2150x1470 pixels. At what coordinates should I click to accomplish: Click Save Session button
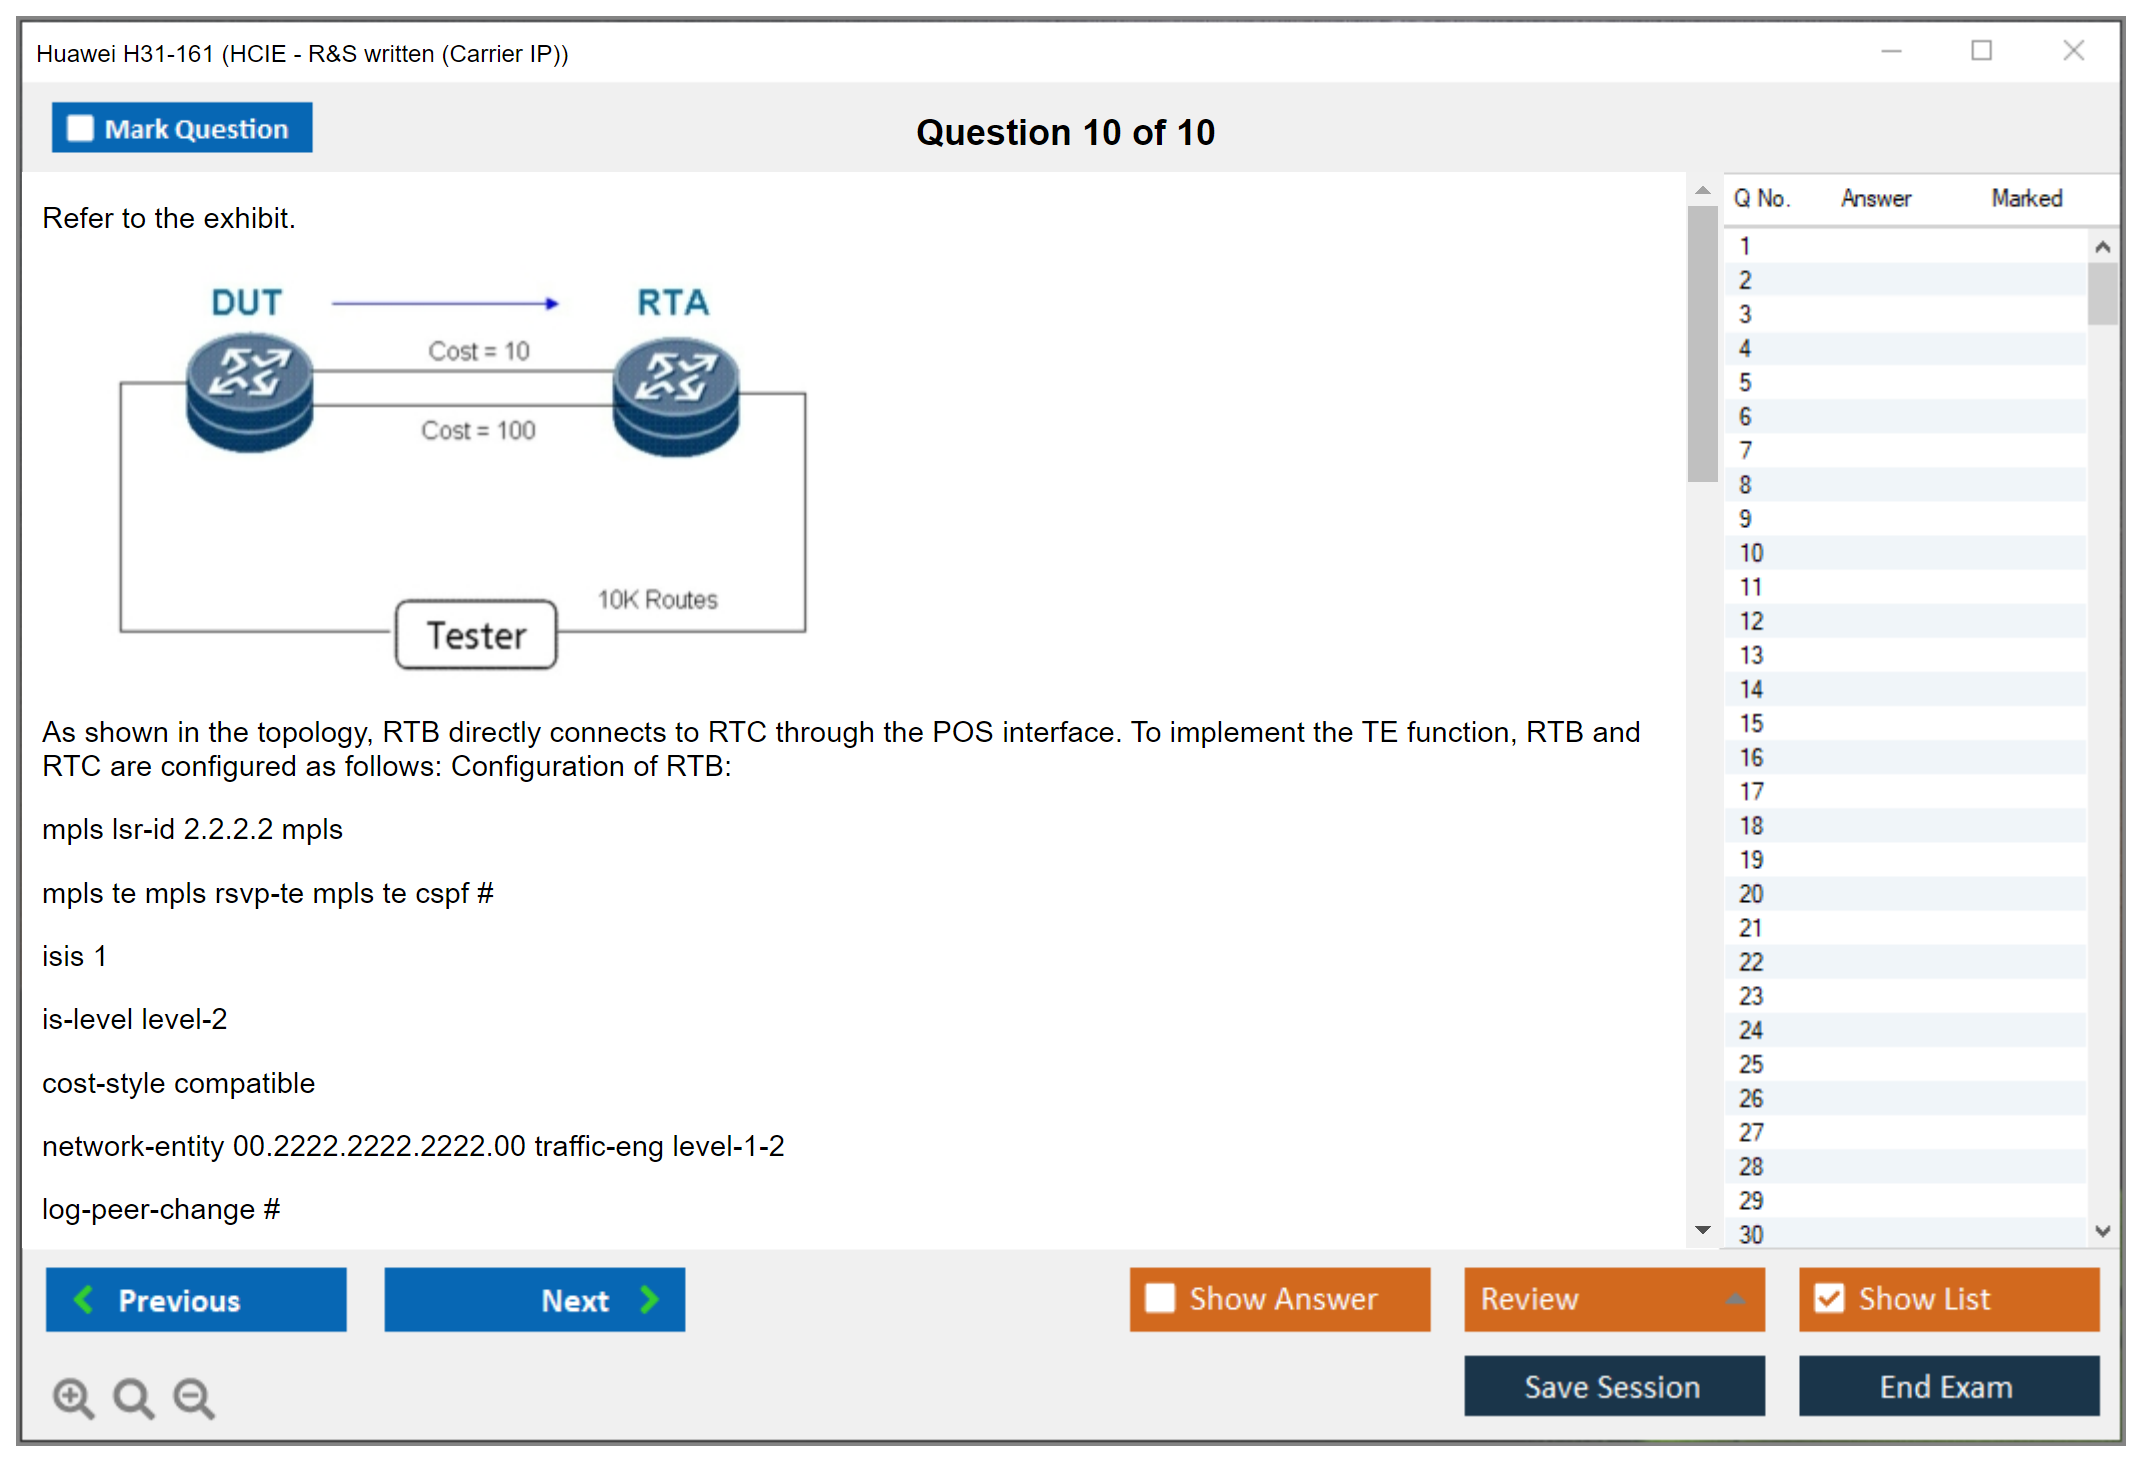(1613, 1386)
